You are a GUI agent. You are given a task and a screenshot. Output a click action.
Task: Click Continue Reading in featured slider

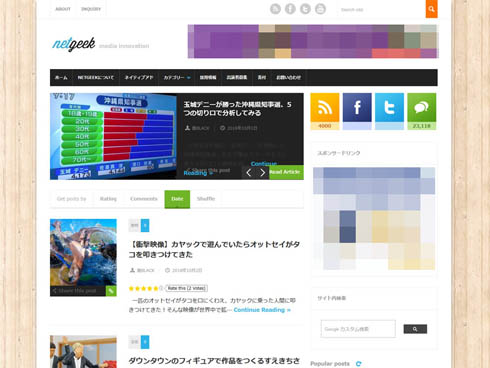coord(230,168)
